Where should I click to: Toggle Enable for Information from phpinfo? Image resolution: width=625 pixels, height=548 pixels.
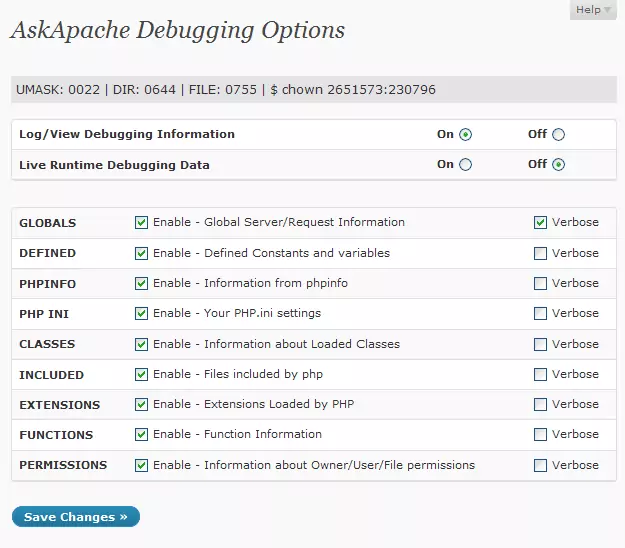click(142, 284)
